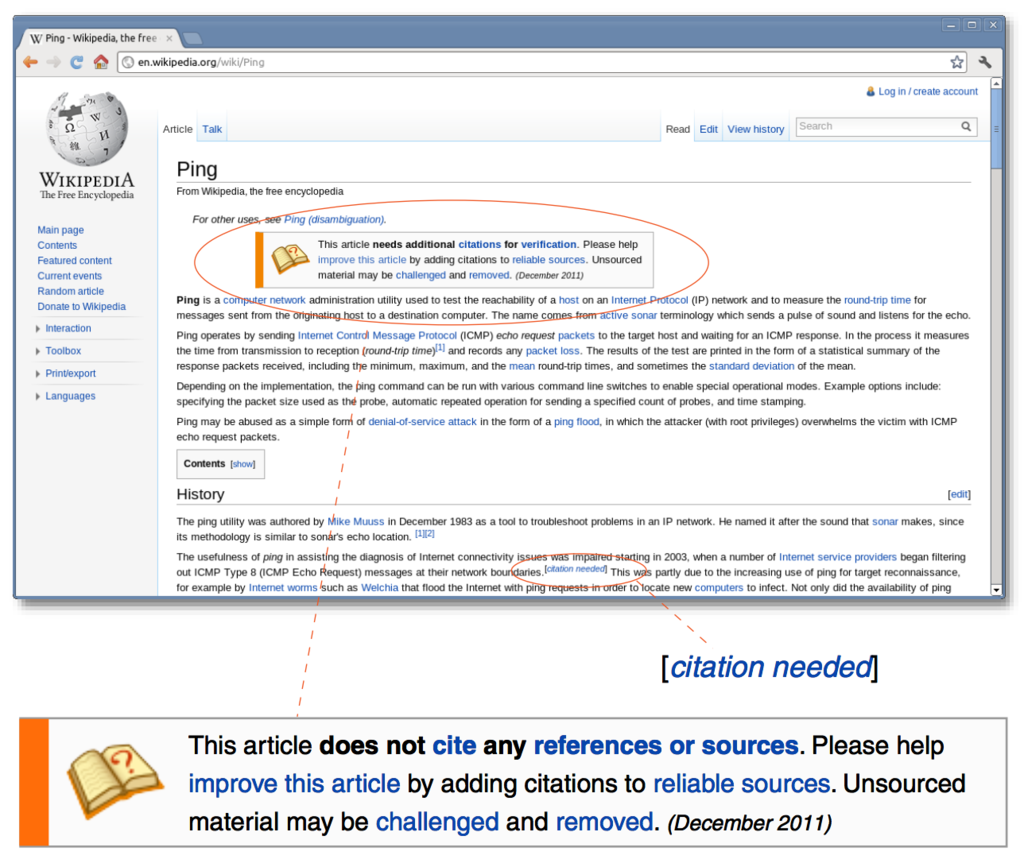Image resolution: width=1024 pixels, height=863 pixels.
Task: Open the Mike Muuss link
Action: tap(355, 521)
